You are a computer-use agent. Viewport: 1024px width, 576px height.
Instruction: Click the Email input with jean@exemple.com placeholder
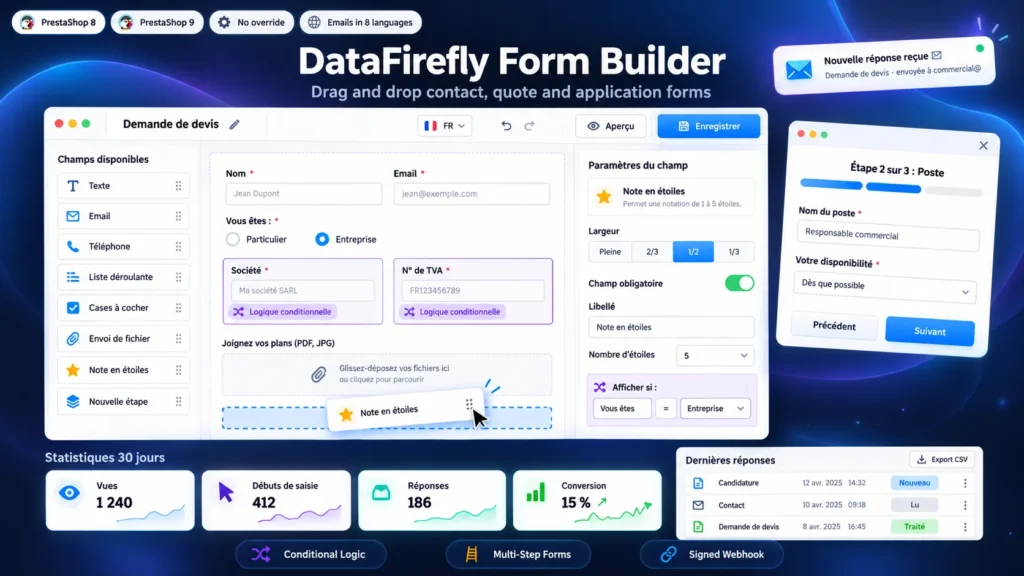(x=472, y=193)
